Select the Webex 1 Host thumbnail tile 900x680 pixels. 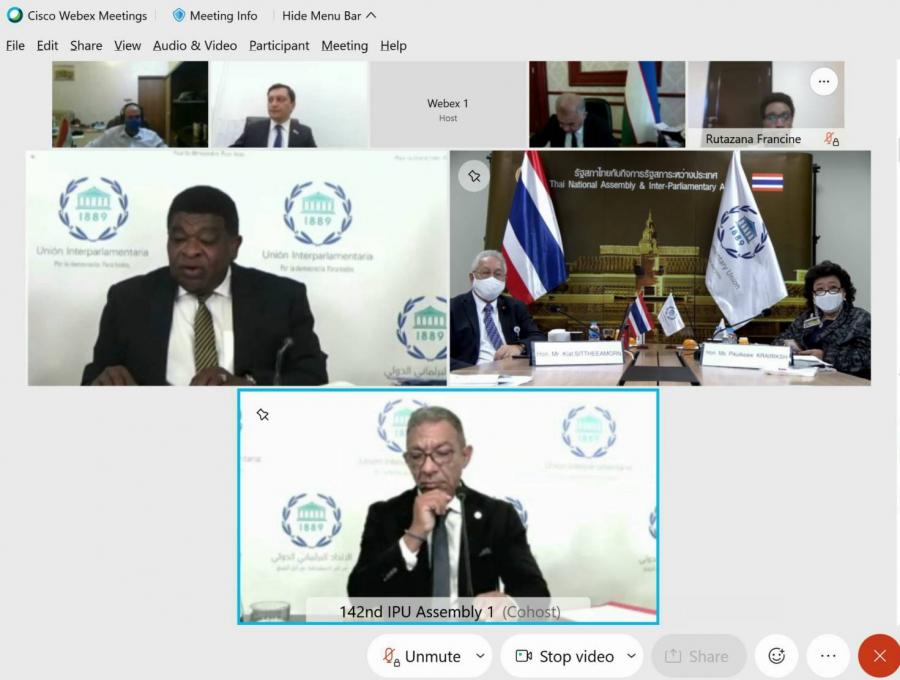pos(448,104)
